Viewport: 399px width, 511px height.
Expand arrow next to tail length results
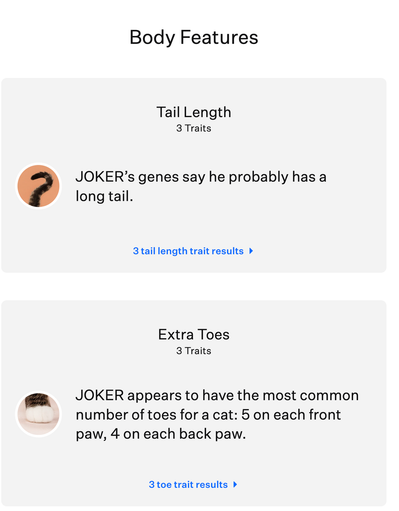click(251, 251)
